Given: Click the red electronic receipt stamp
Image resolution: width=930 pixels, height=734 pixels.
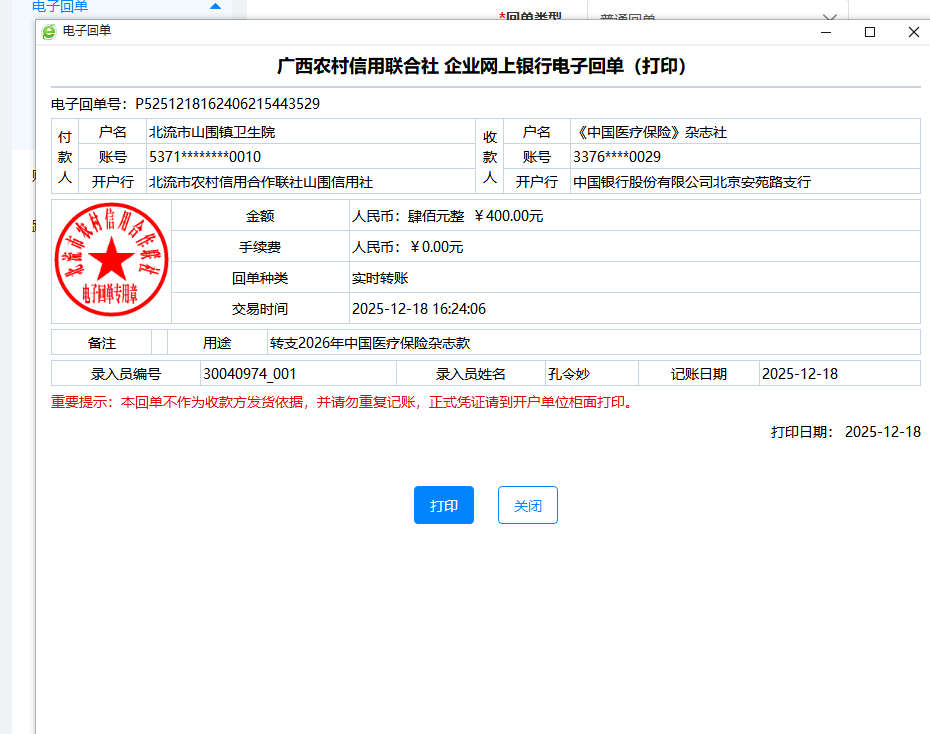Looking at the screenshot, I should coord(111,260).
